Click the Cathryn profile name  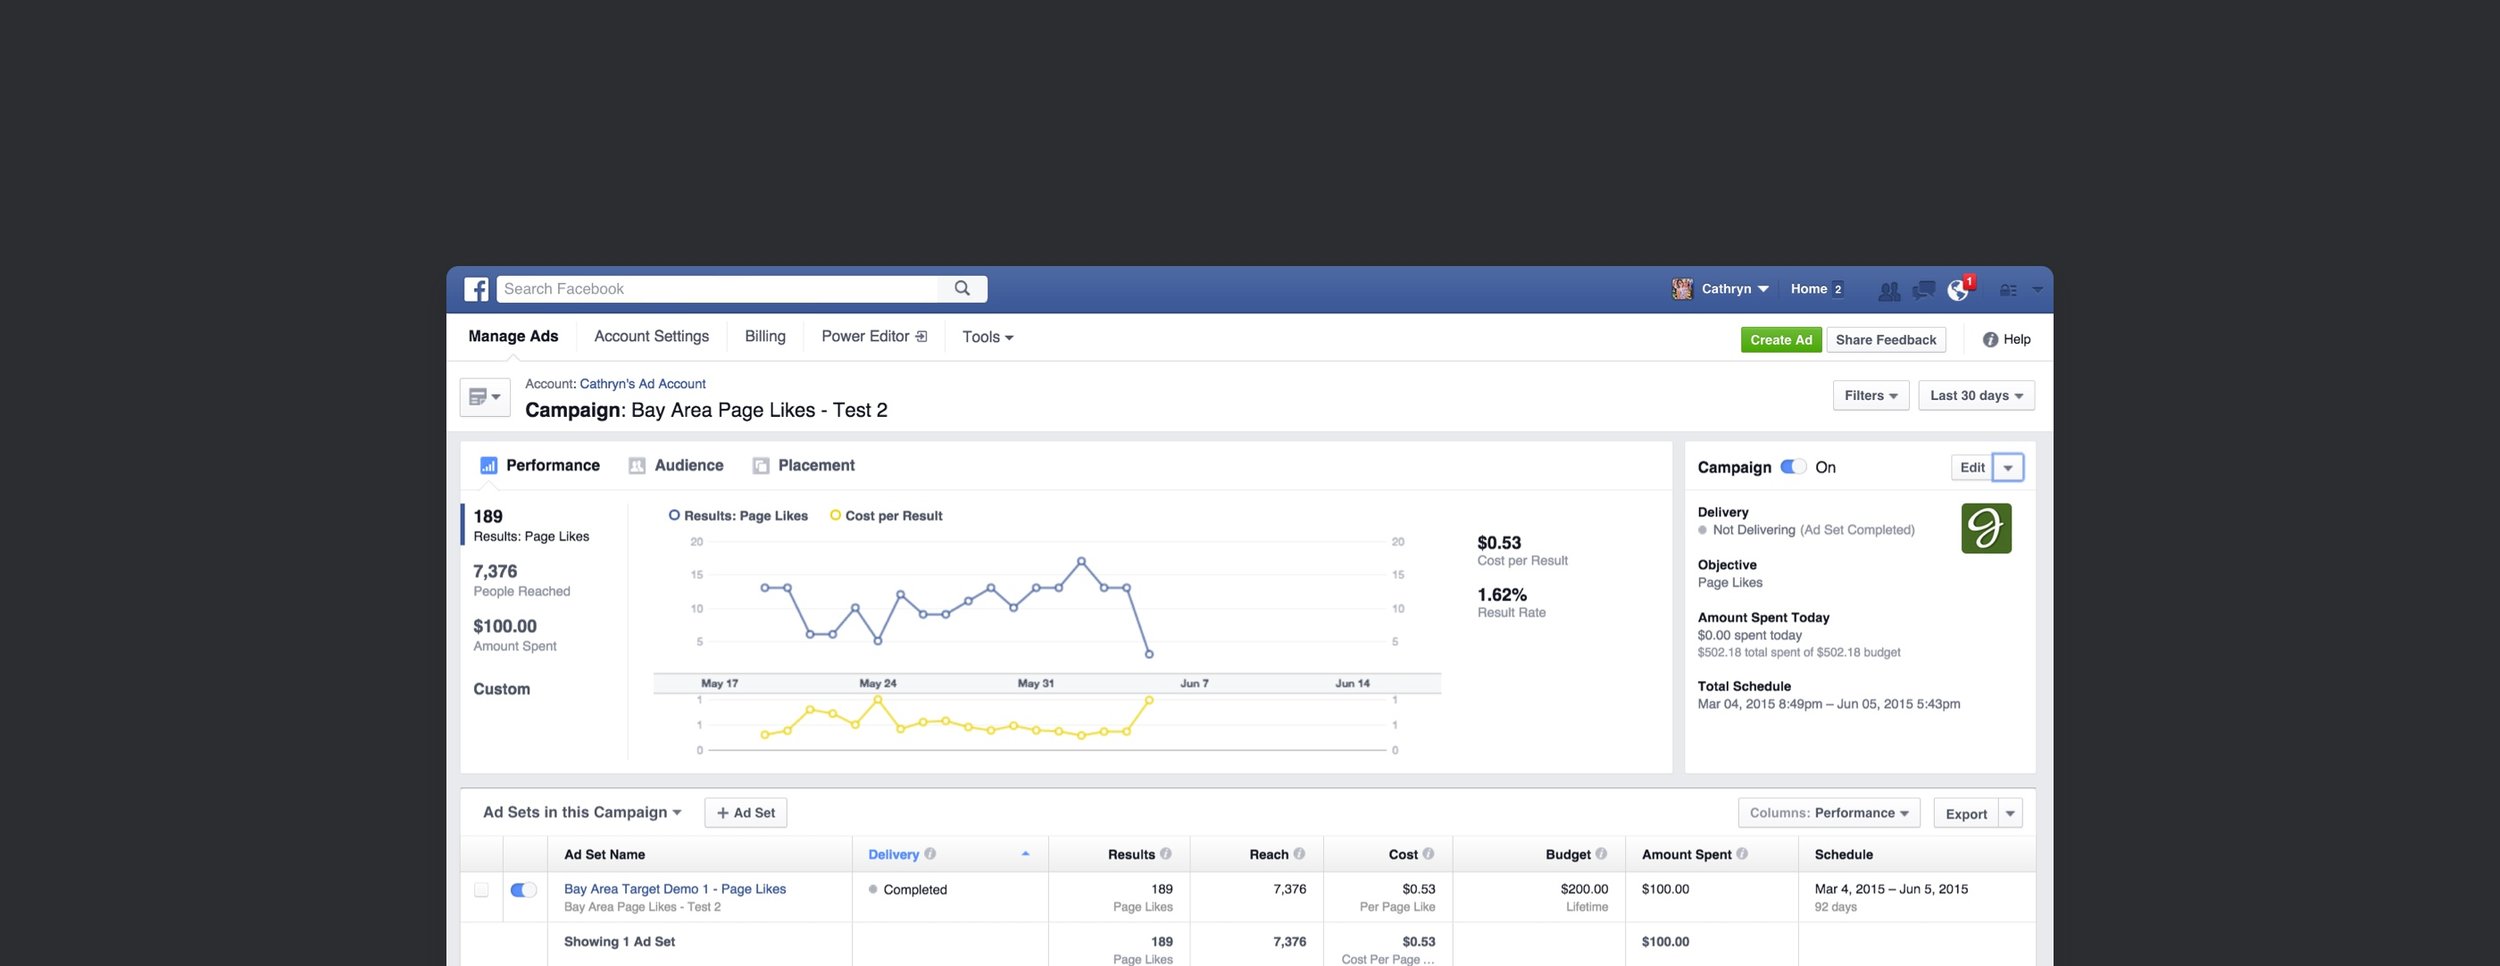pos(1727,289)
